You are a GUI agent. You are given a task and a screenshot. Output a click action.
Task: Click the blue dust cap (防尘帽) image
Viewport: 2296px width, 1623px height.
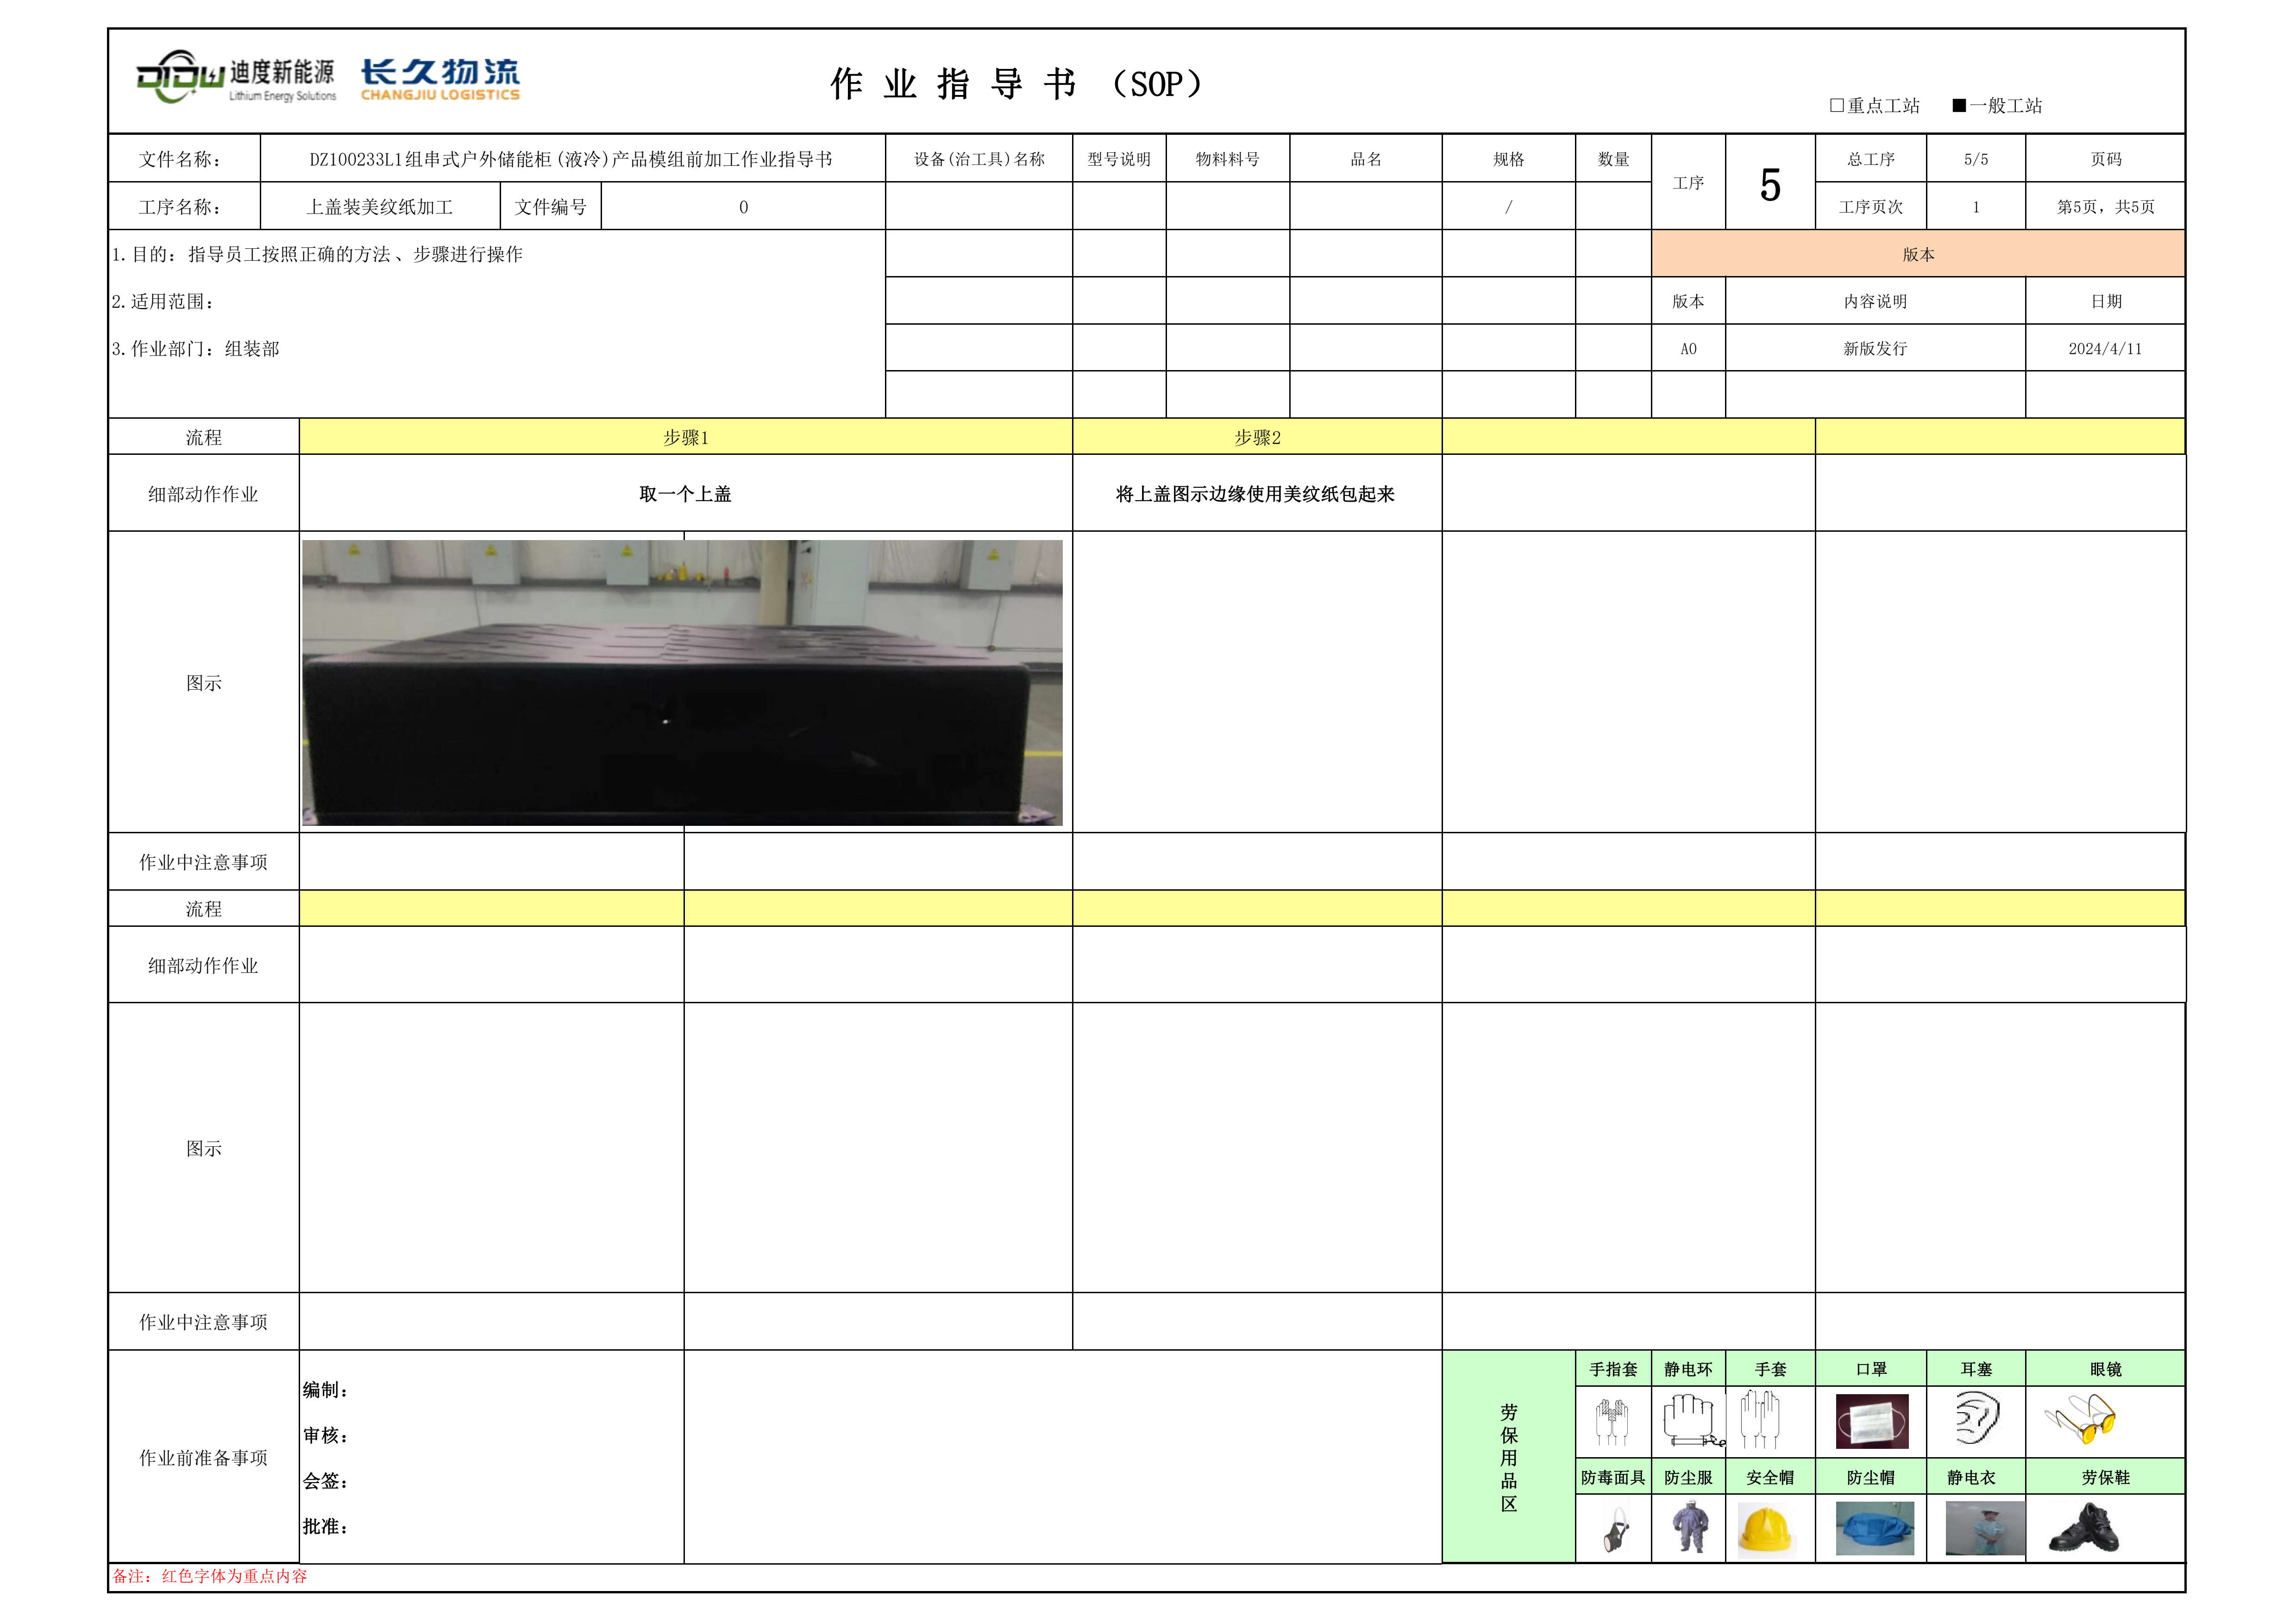coord(1874,1529)
